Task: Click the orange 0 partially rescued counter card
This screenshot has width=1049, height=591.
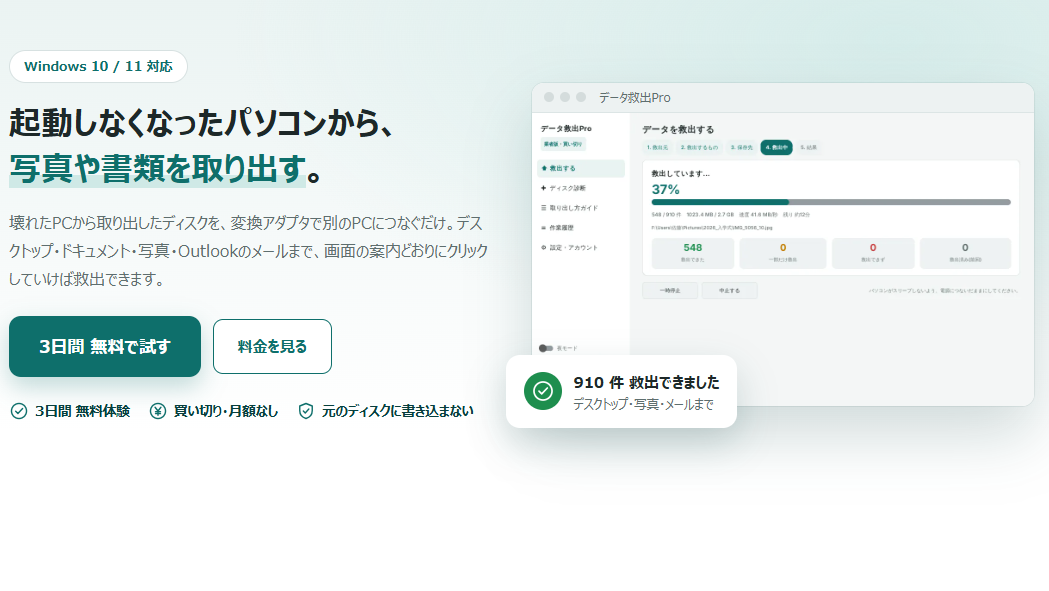Action: (783, 253)
